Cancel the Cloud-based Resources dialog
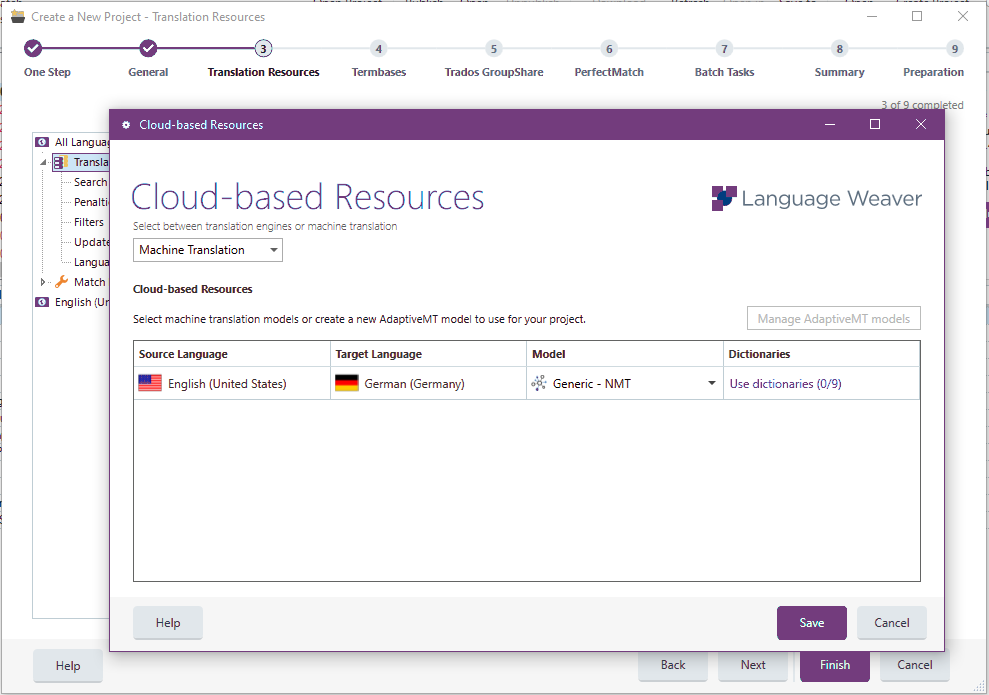This screenshot has width=989, height=695. 891,623
